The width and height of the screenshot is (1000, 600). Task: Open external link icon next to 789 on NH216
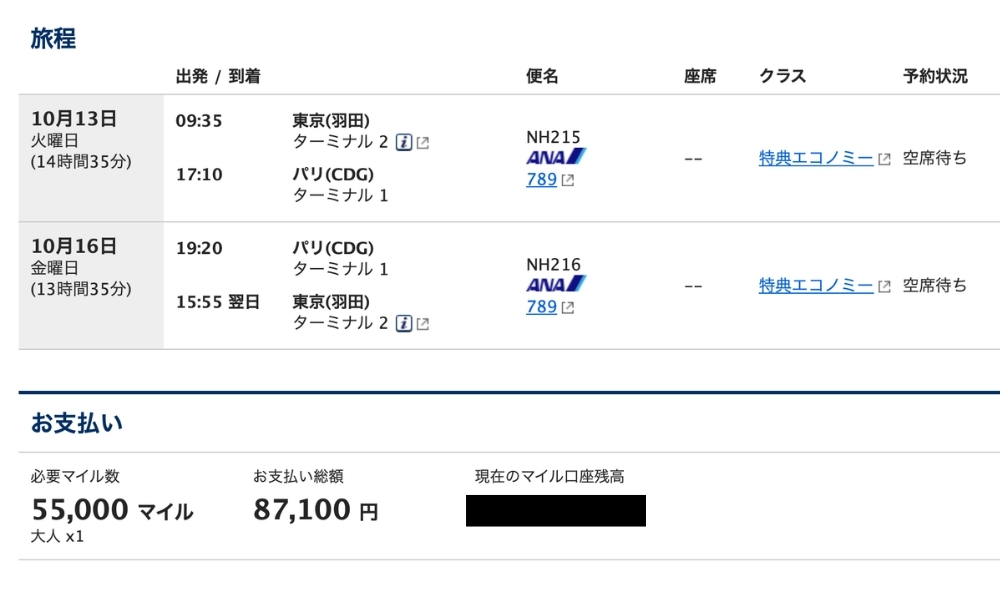(566, 308)
